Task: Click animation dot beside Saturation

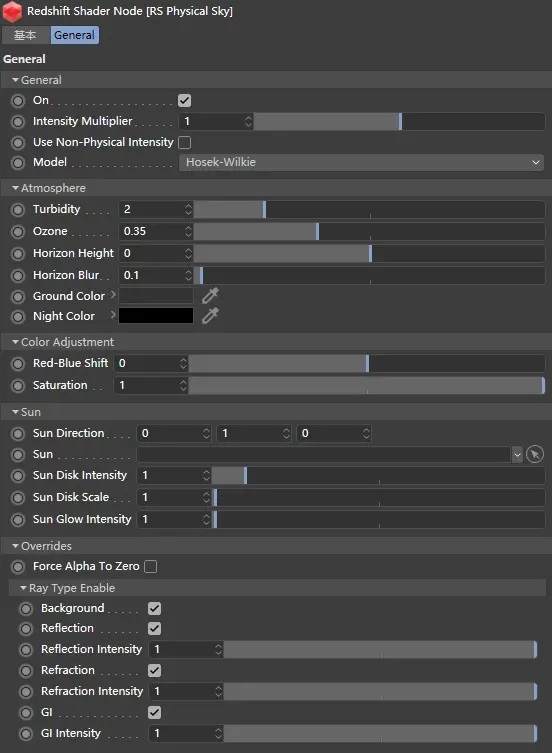Action: point(18,386)
